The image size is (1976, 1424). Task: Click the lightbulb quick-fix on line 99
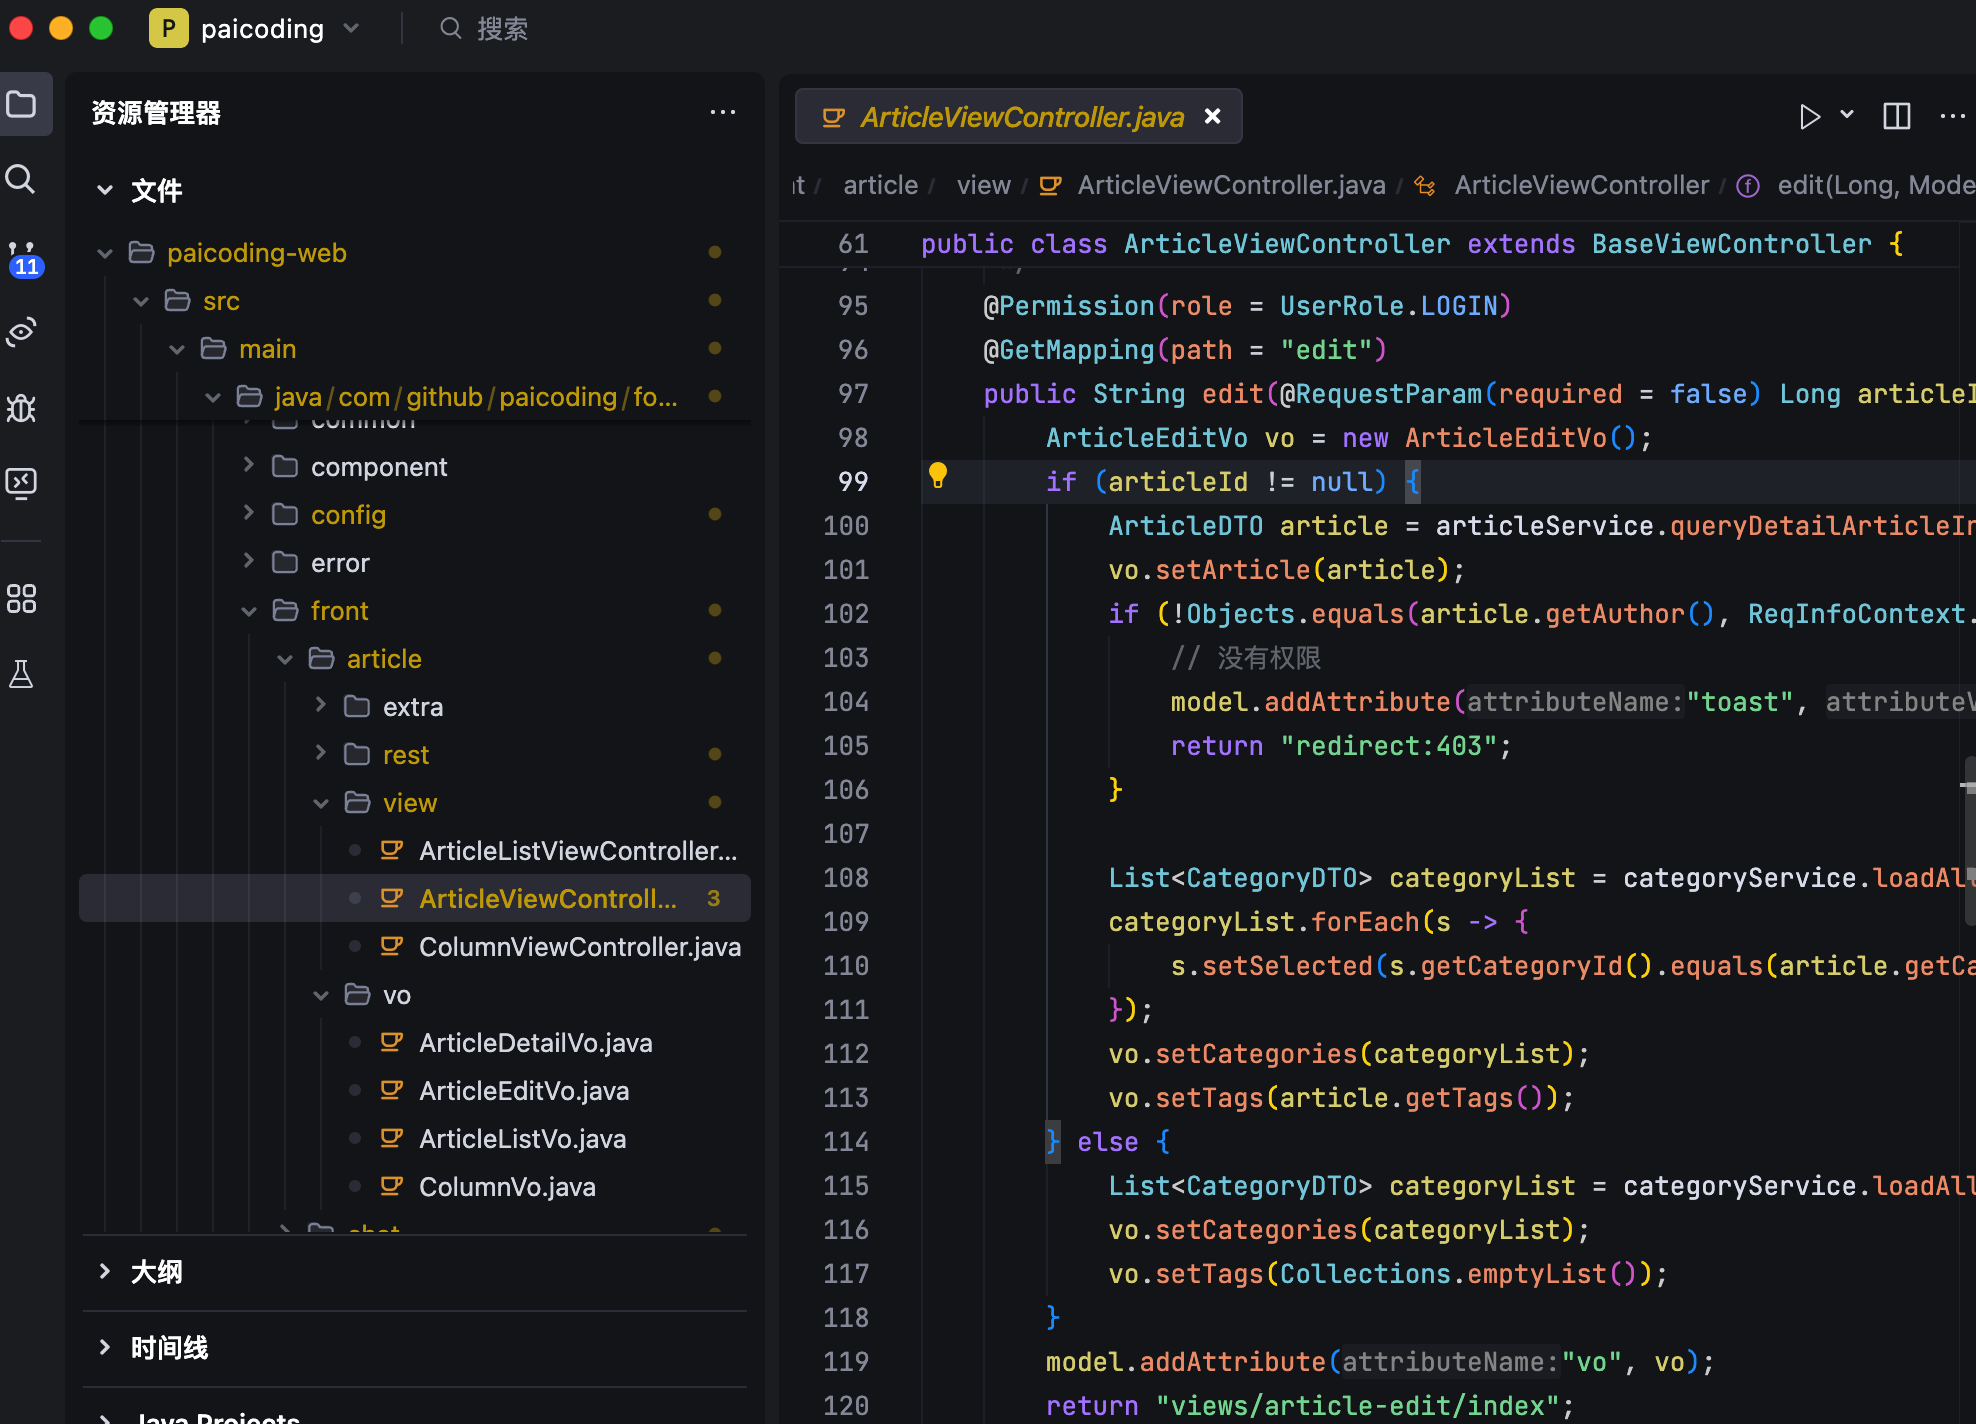click(x=937, y=476)
